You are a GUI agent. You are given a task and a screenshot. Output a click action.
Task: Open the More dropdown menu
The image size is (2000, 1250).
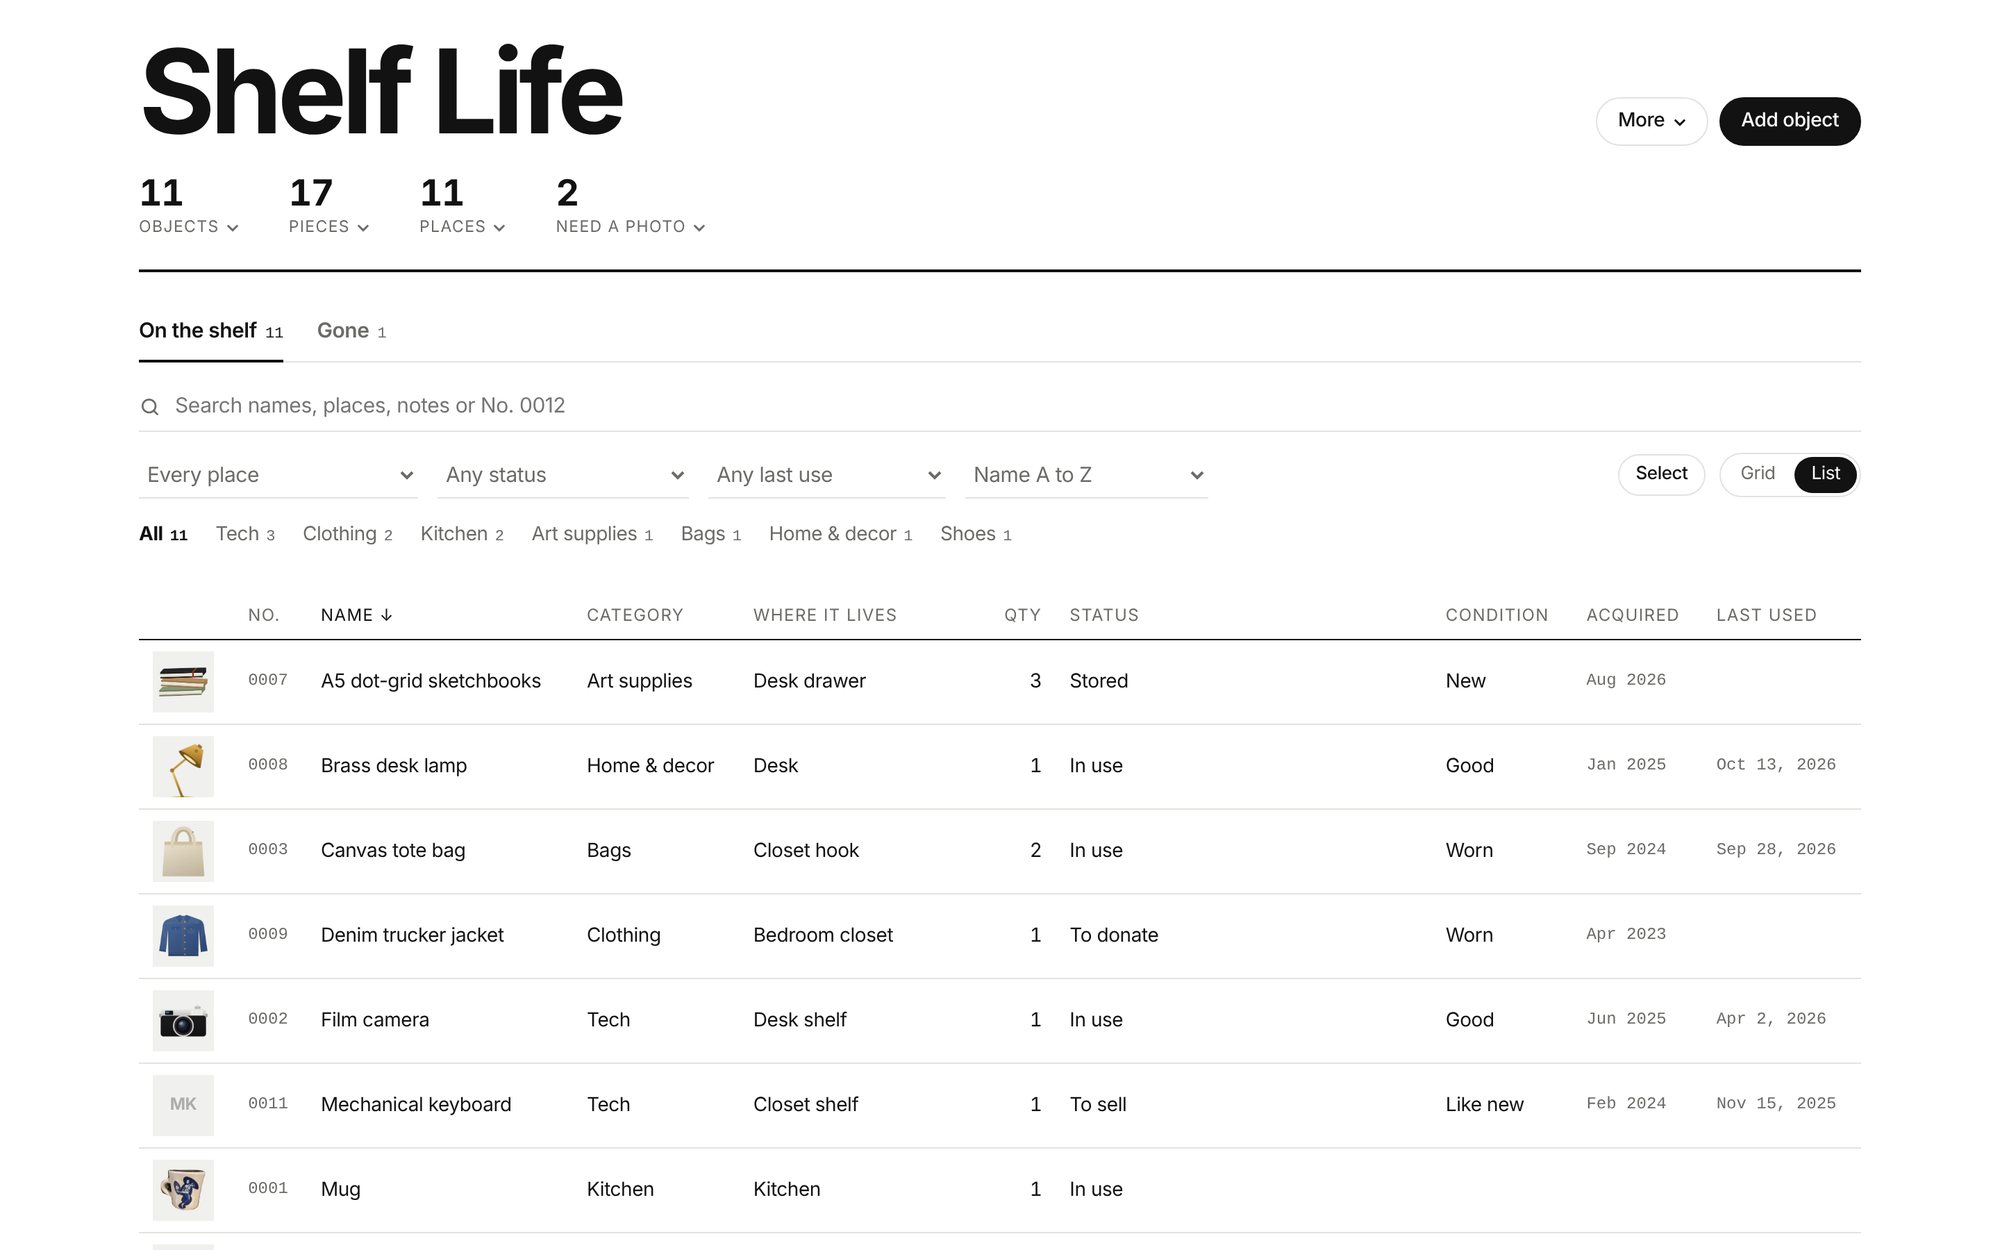coord(1651,121)
